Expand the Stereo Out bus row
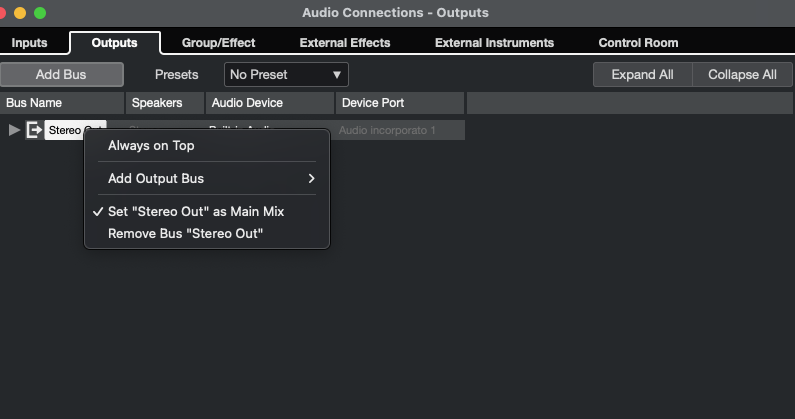Screen dimensions: 795x419 point(14,130)
